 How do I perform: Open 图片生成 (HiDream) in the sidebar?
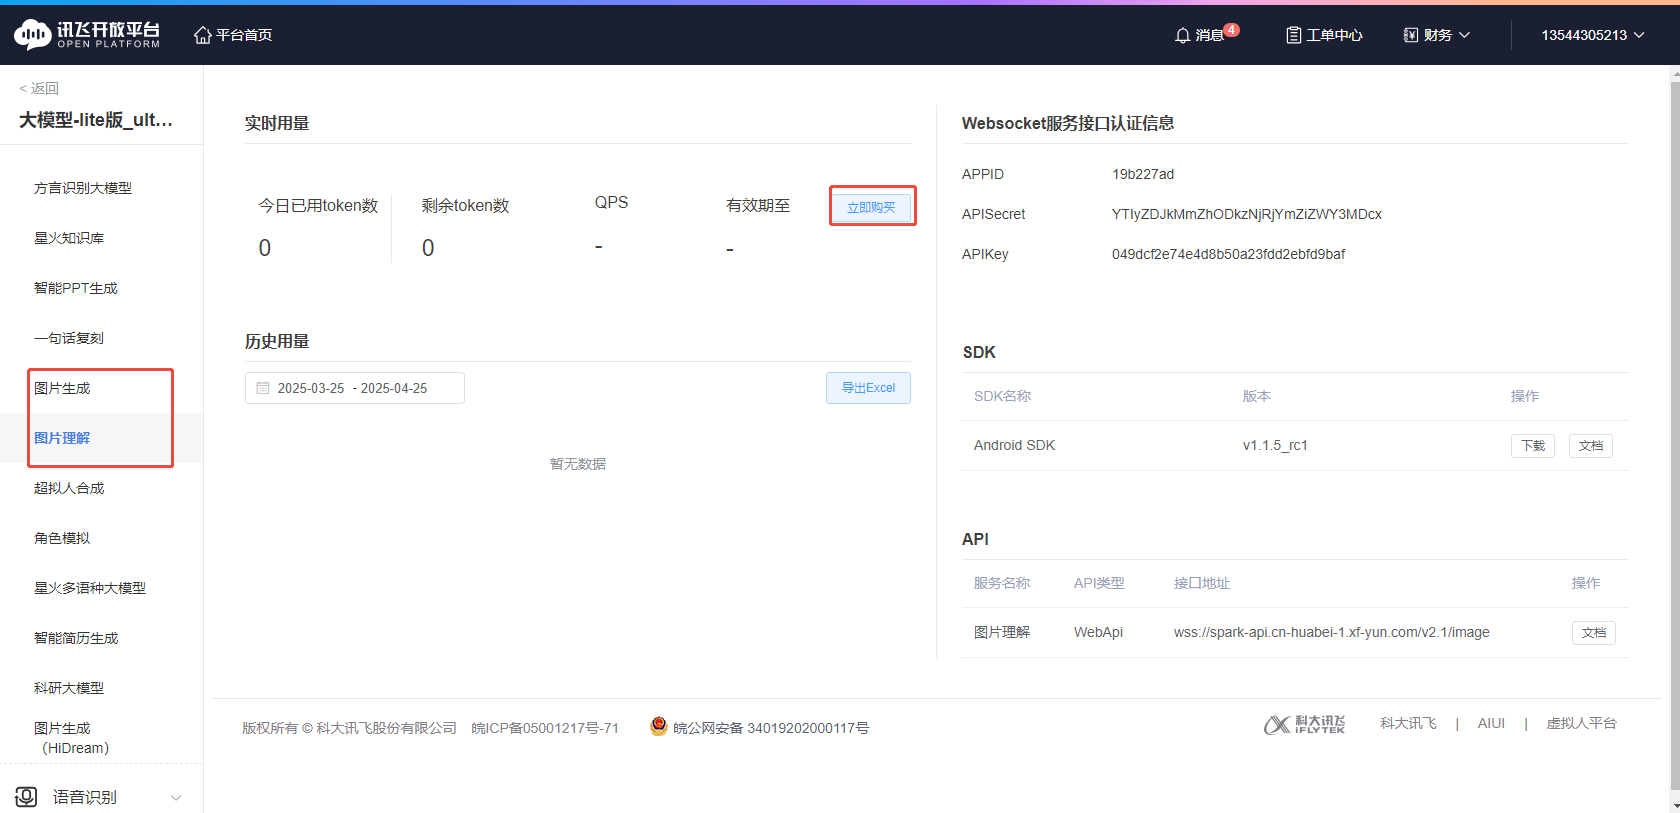point(72,738)
